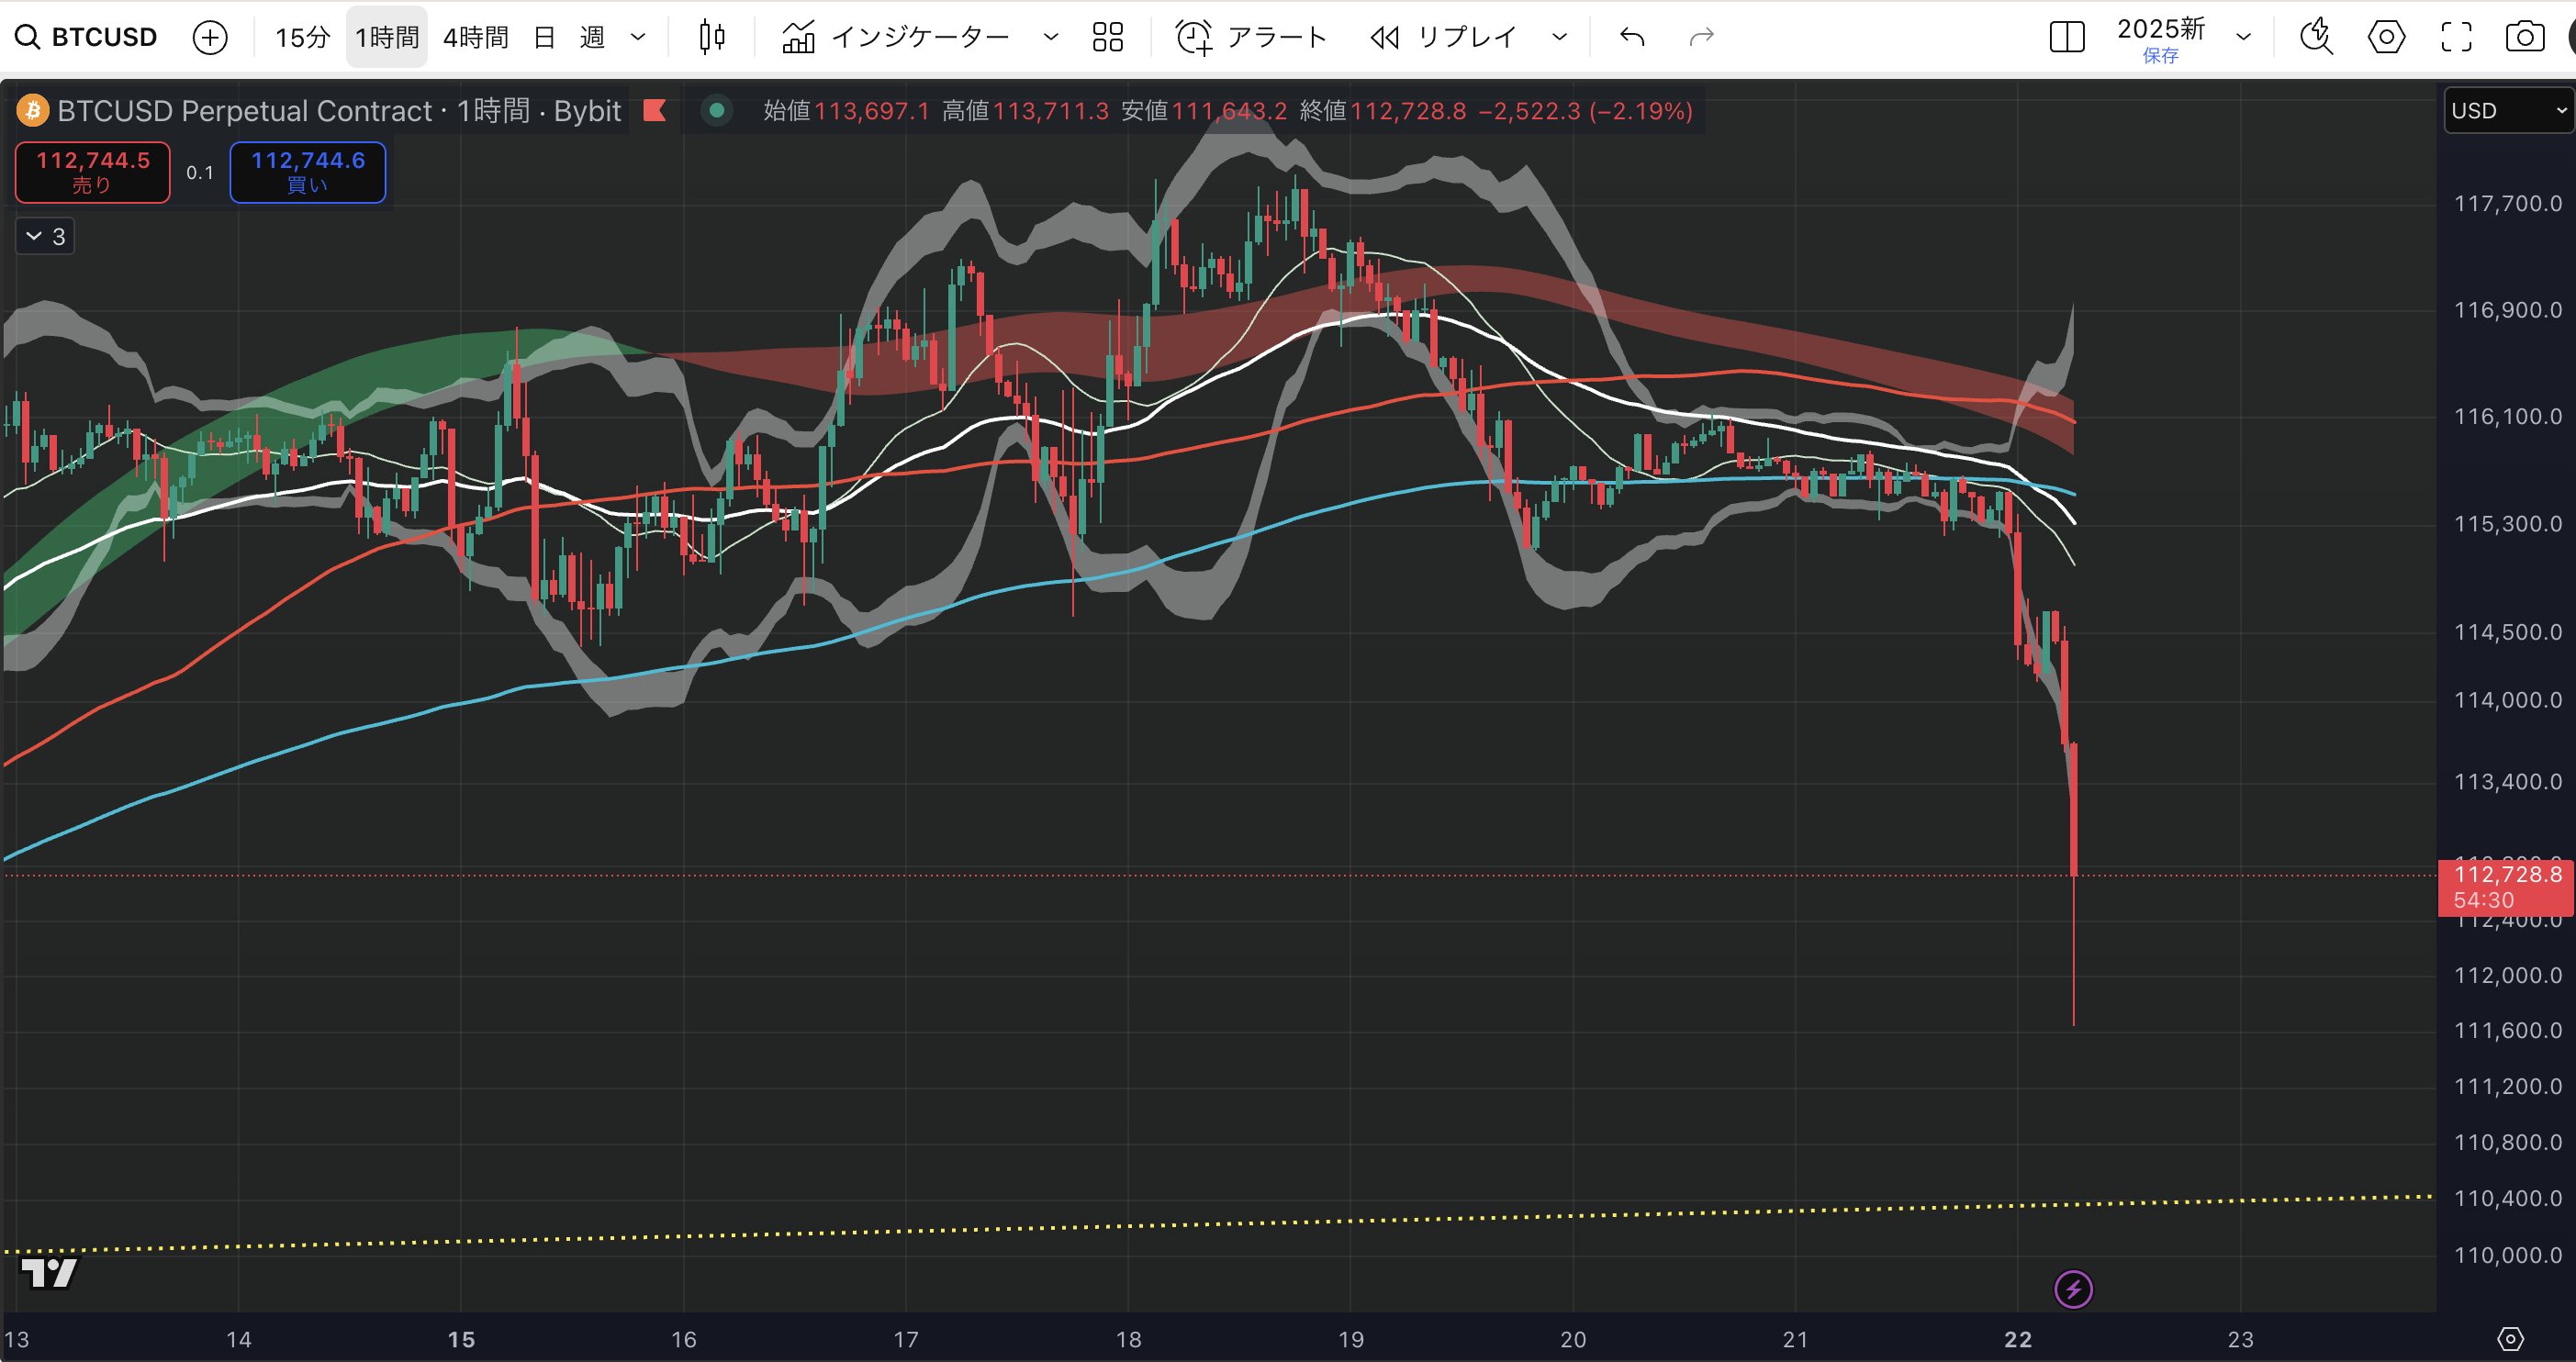Image resolution: width=2576 pixels, height=1362 pixels.
Task: Open the BTCUSD symbol search
Action: pos(88,37)
